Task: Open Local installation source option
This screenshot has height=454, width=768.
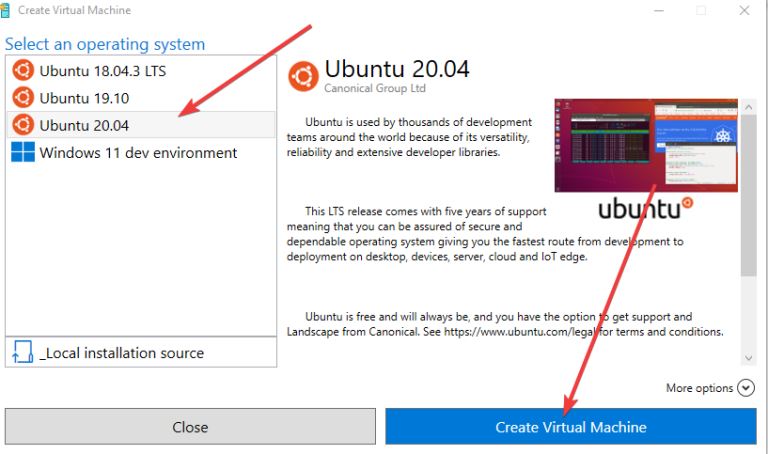Action: click(x=141, y=352)
